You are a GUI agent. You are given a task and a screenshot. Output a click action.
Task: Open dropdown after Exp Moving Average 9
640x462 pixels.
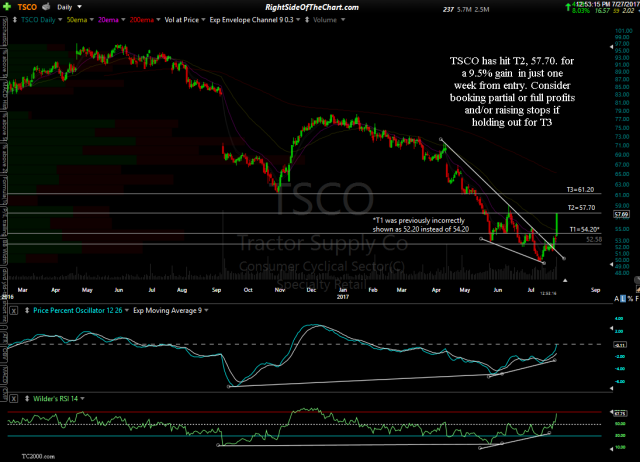point(207,311)
